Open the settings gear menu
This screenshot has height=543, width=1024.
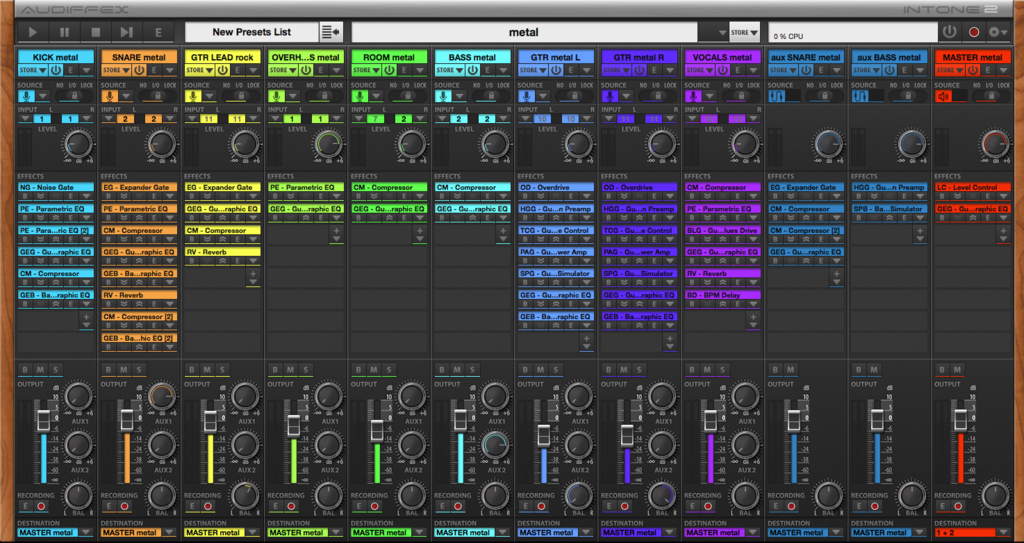pyautogui.click(x=998, y=32)
